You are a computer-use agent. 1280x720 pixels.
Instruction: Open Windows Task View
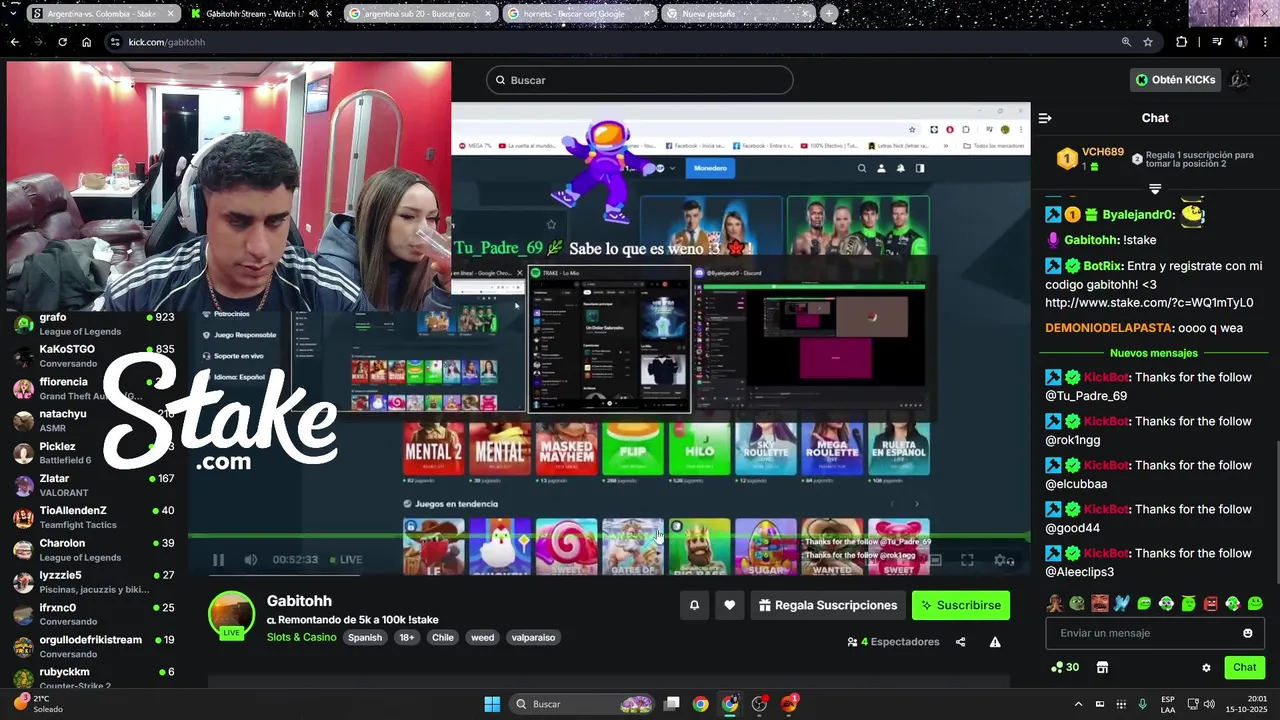(x=672, y=704)
